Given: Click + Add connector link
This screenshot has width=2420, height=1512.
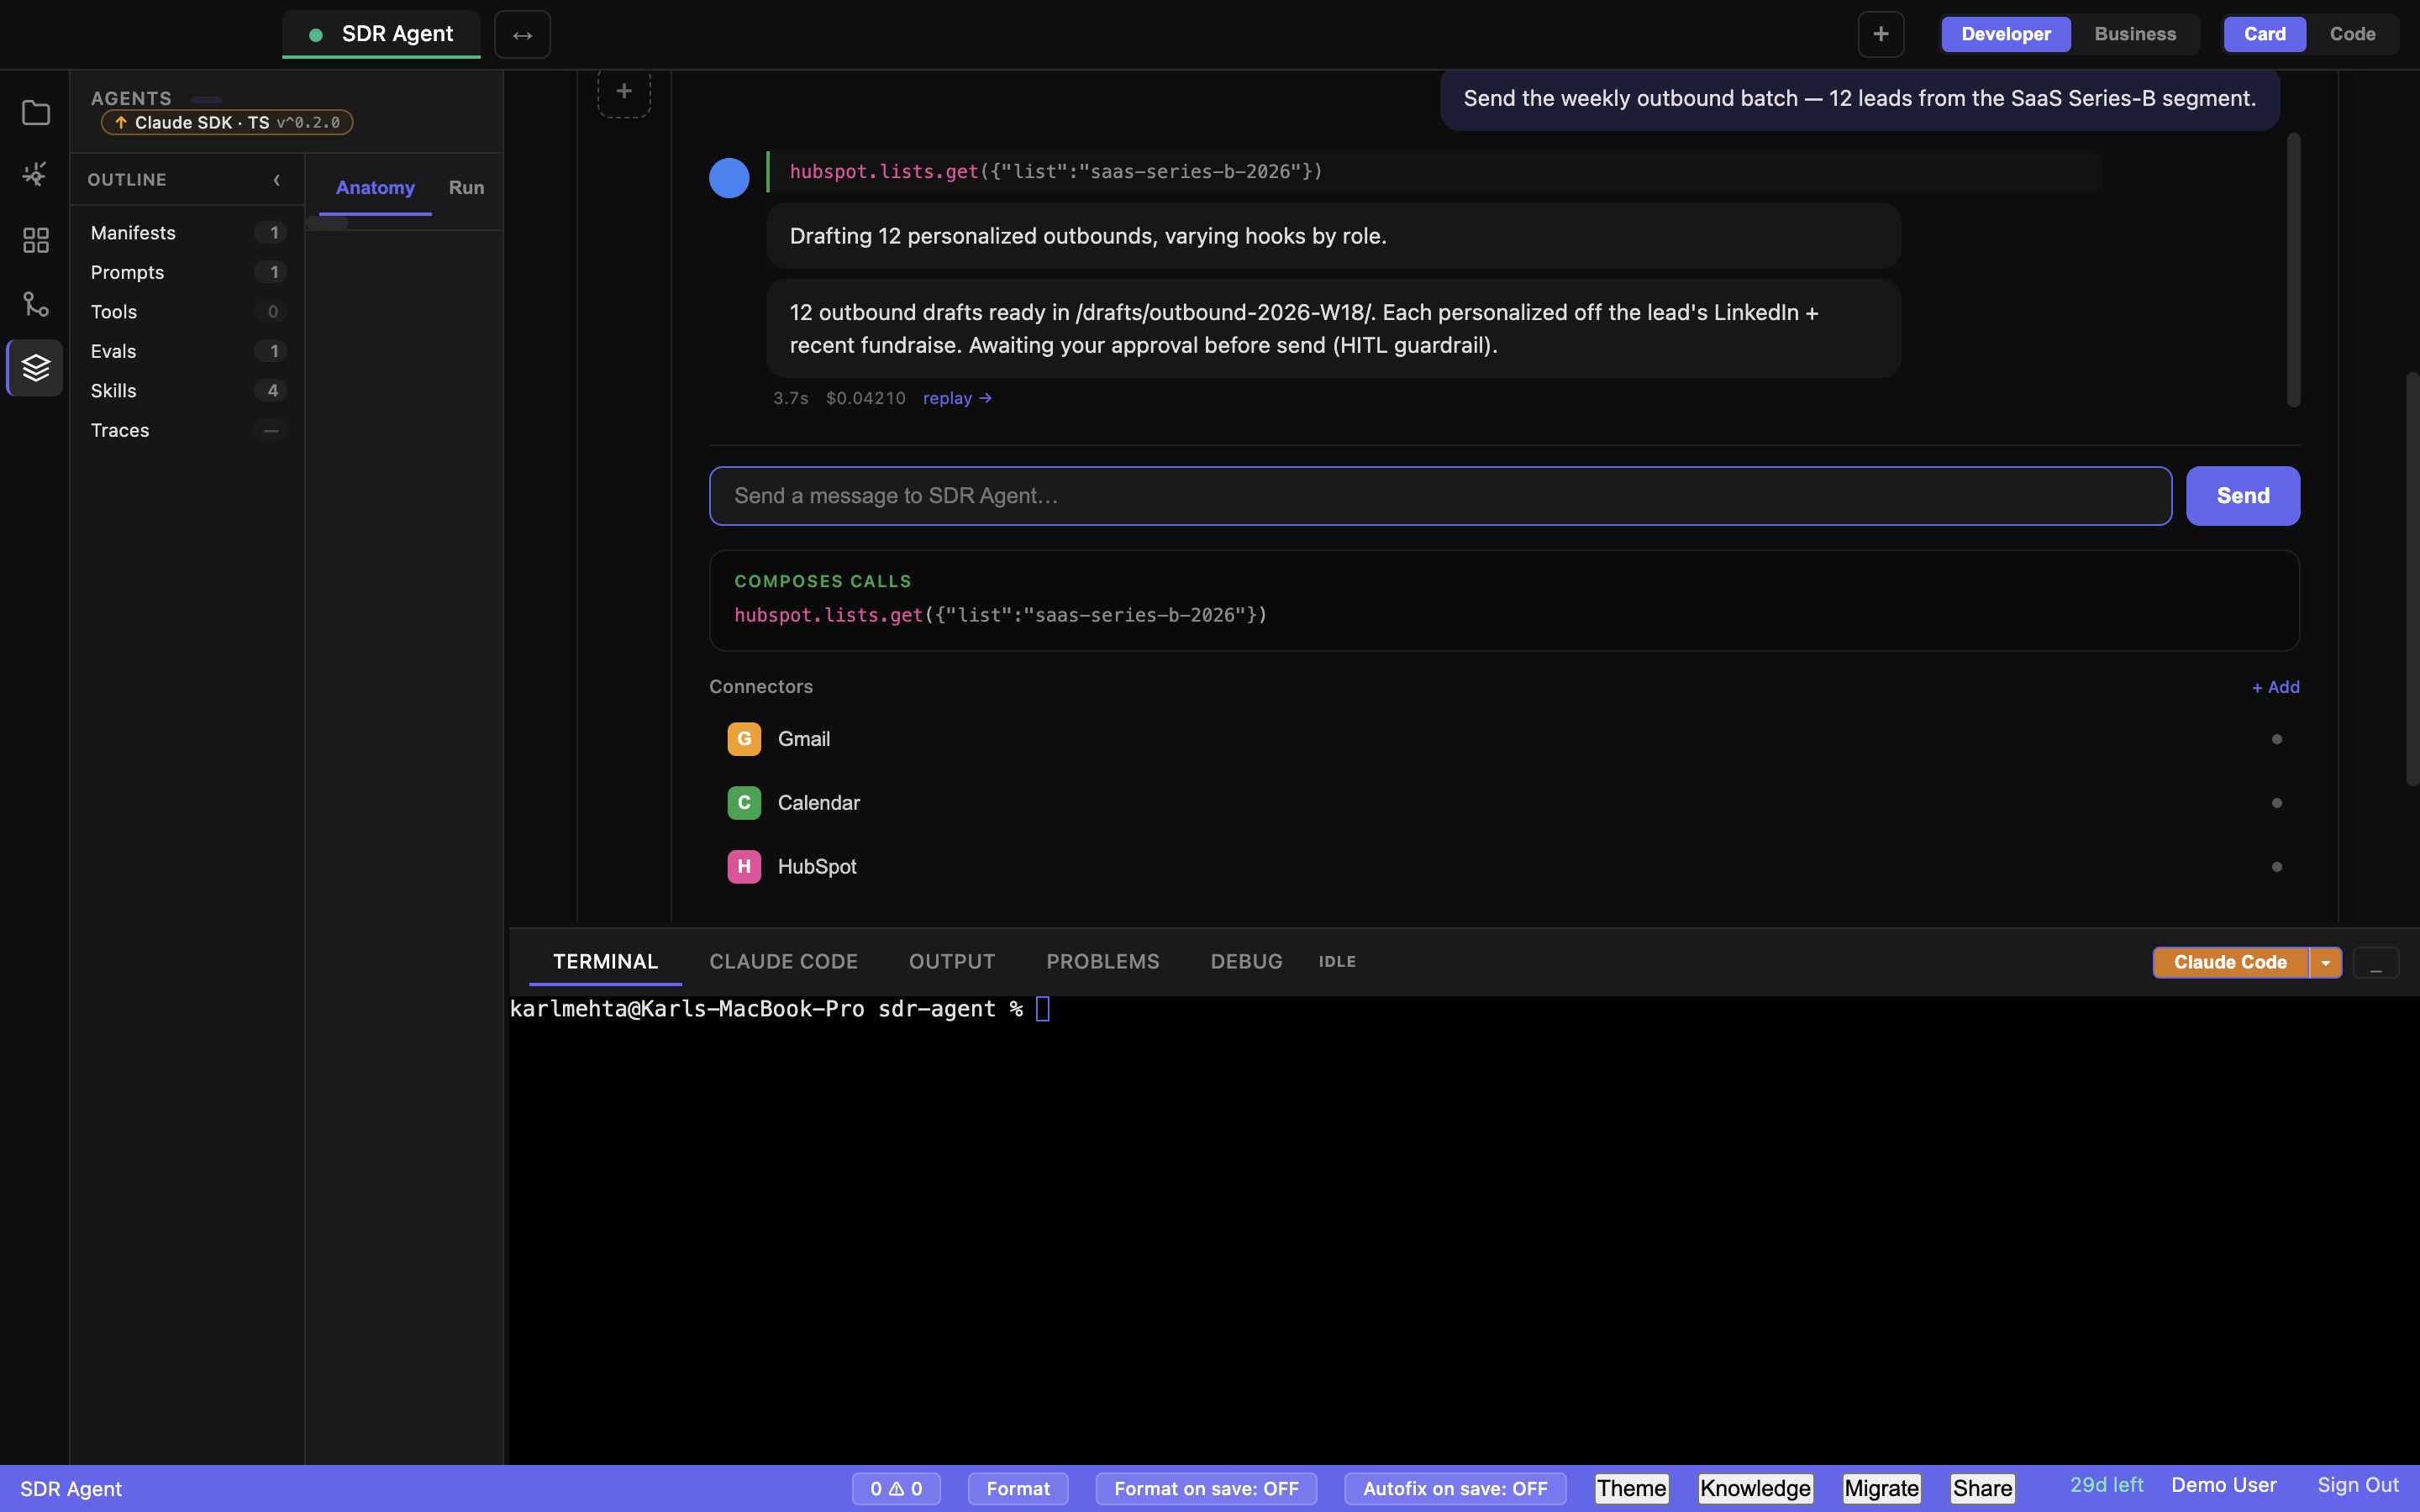Looking at the screenshot, I should coord(2275,687).
